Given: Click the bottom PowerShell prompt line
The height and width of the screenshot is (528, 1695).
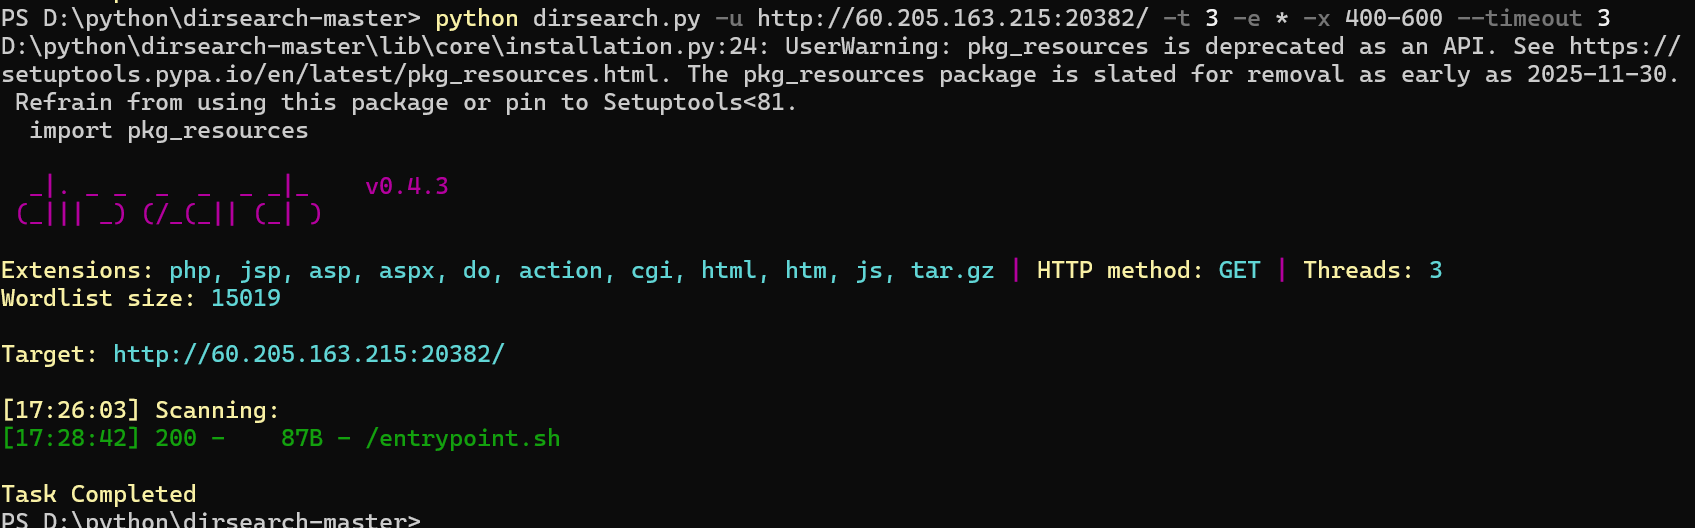Looking at the screenshot, I should point(211,520).
